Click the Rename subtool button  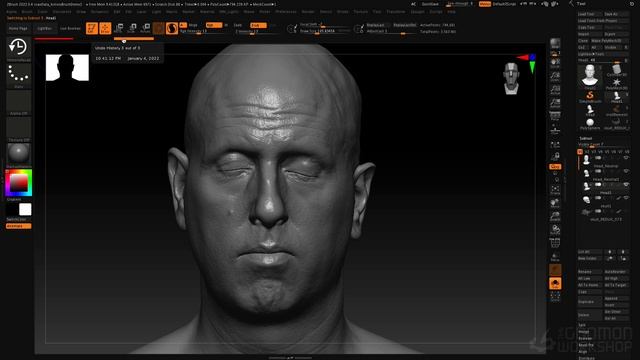(x=589, y=272)
